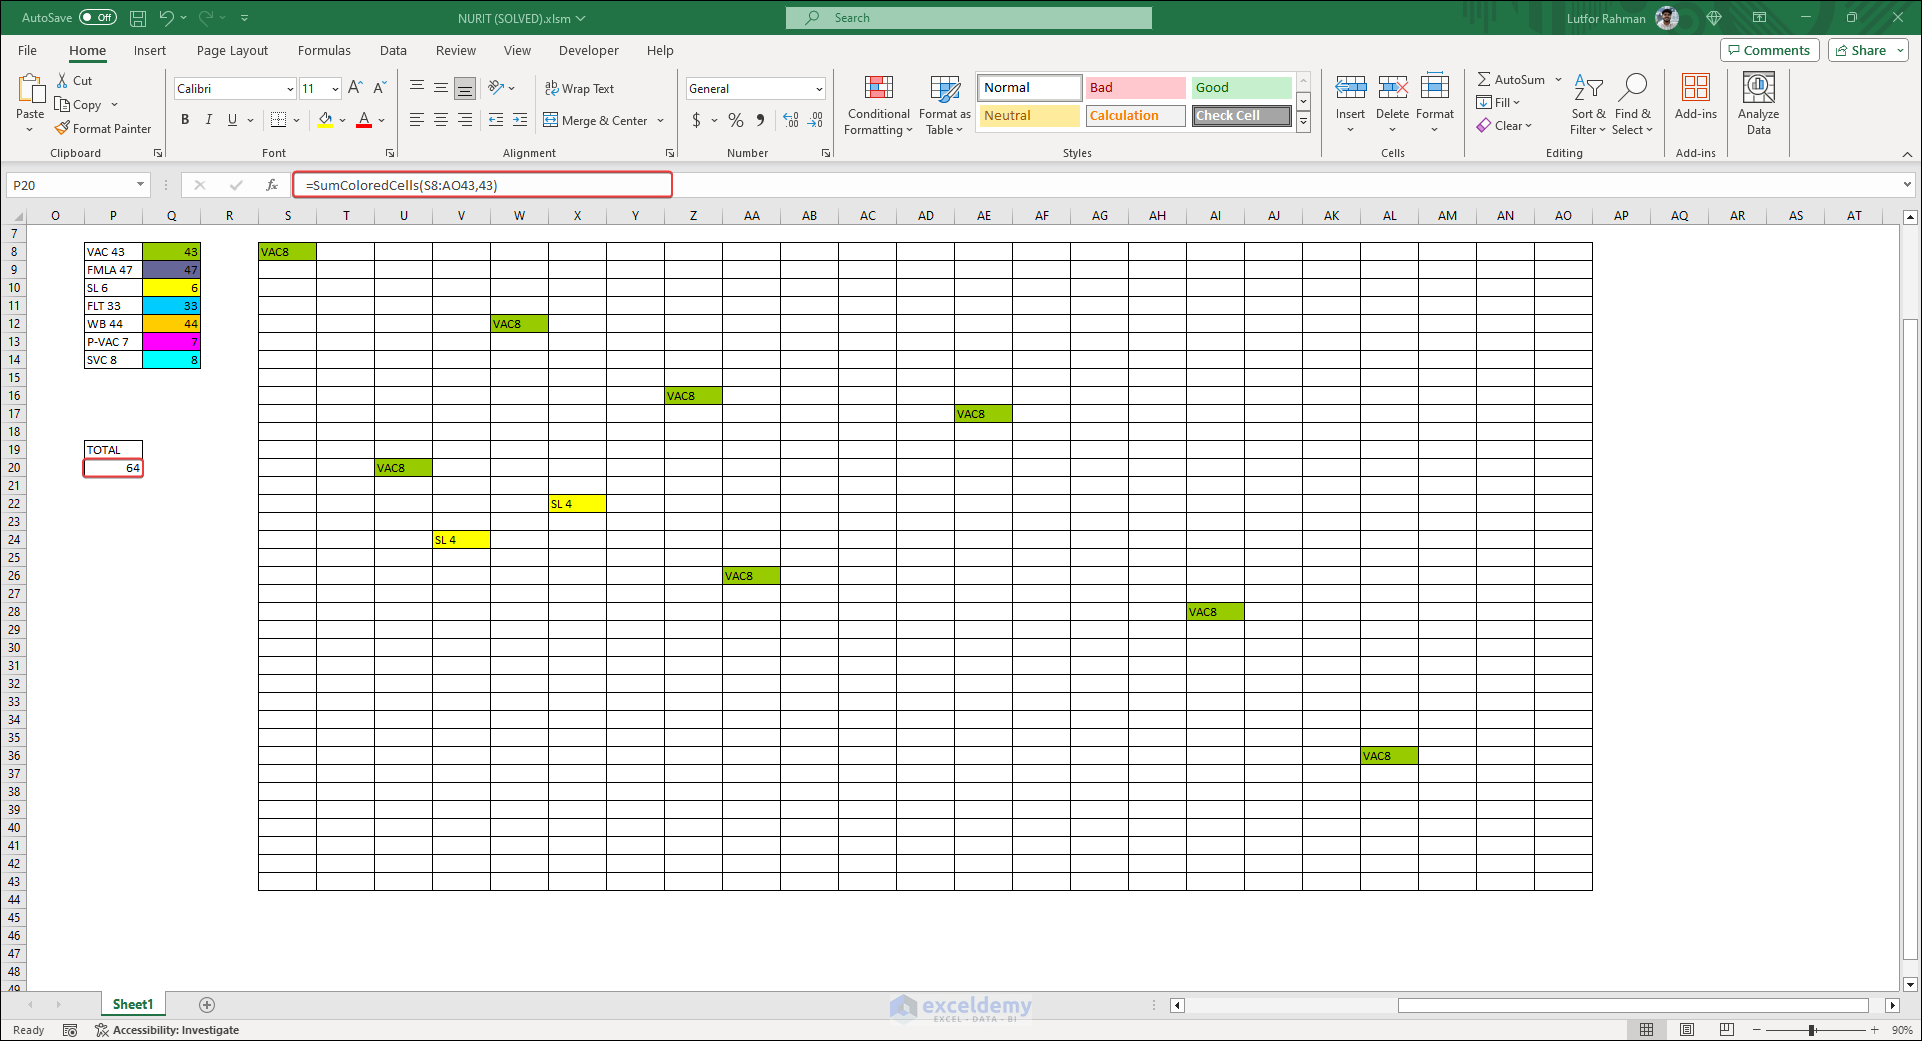Toggle Bottom Align vertical alignment
1922x1041 pixels.
pos(465,88)
